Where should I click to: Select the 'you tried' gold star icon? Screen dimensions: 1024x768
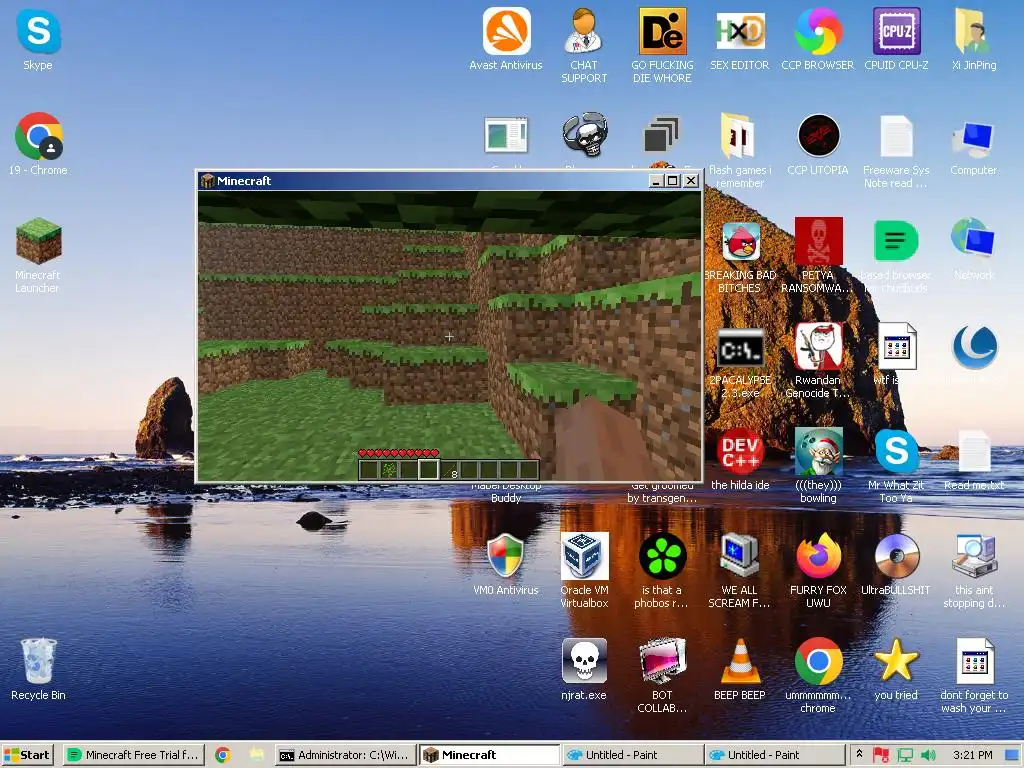[896, 660]
